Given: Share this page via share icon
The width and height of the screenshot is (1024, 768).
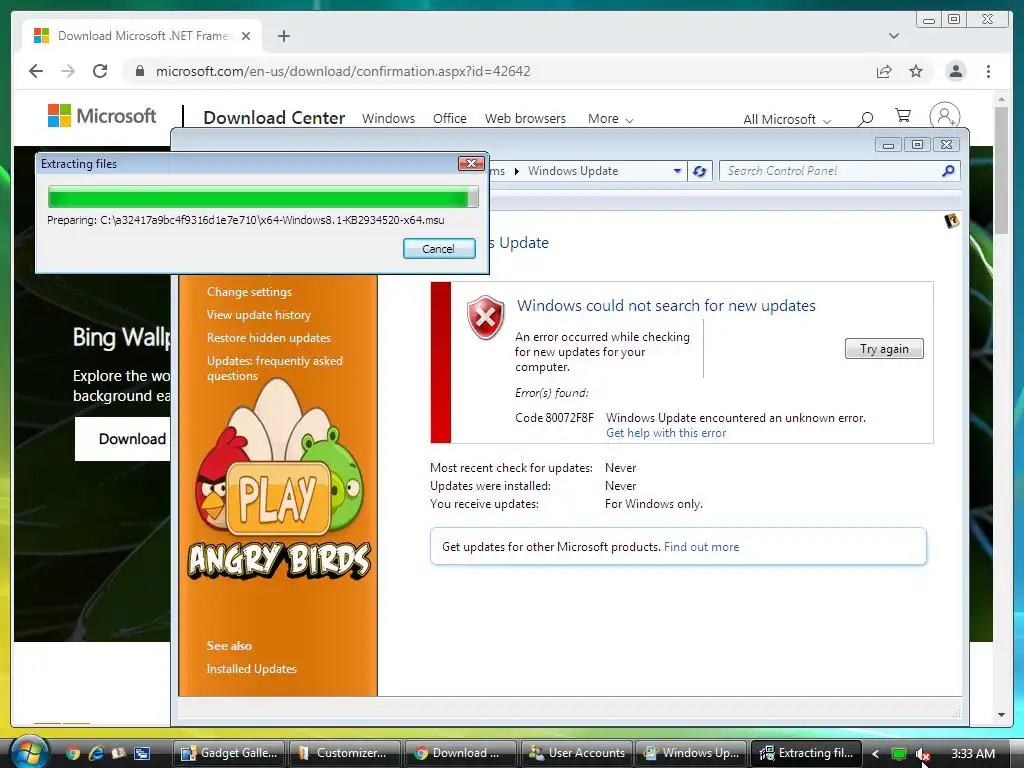Looking at the screenshot, I should tap(884, 71).
